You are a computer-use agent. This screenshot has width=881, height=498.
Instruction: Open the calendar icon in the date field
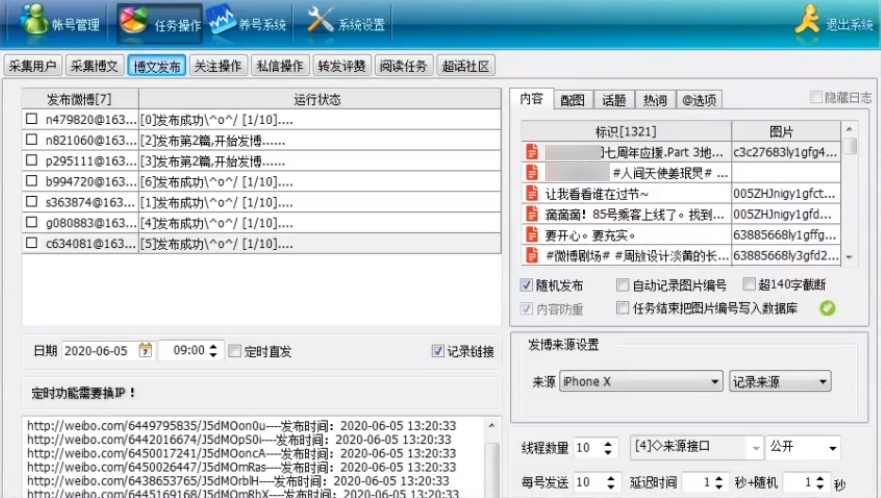(146, 351)
